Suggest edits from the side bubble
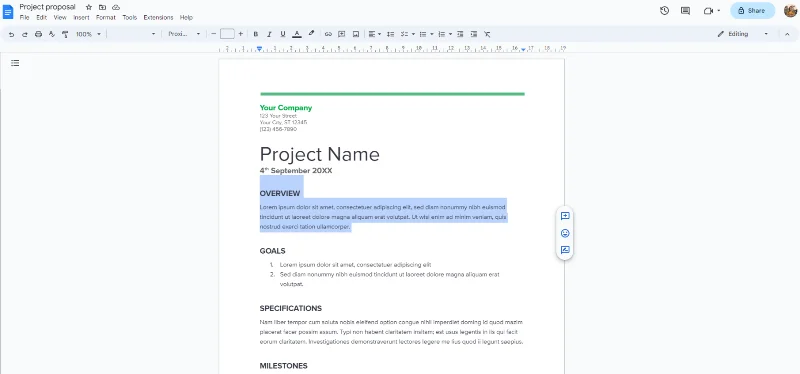This screenshot has height=374, width=800. pyautogui.click(x=565, y=250)
